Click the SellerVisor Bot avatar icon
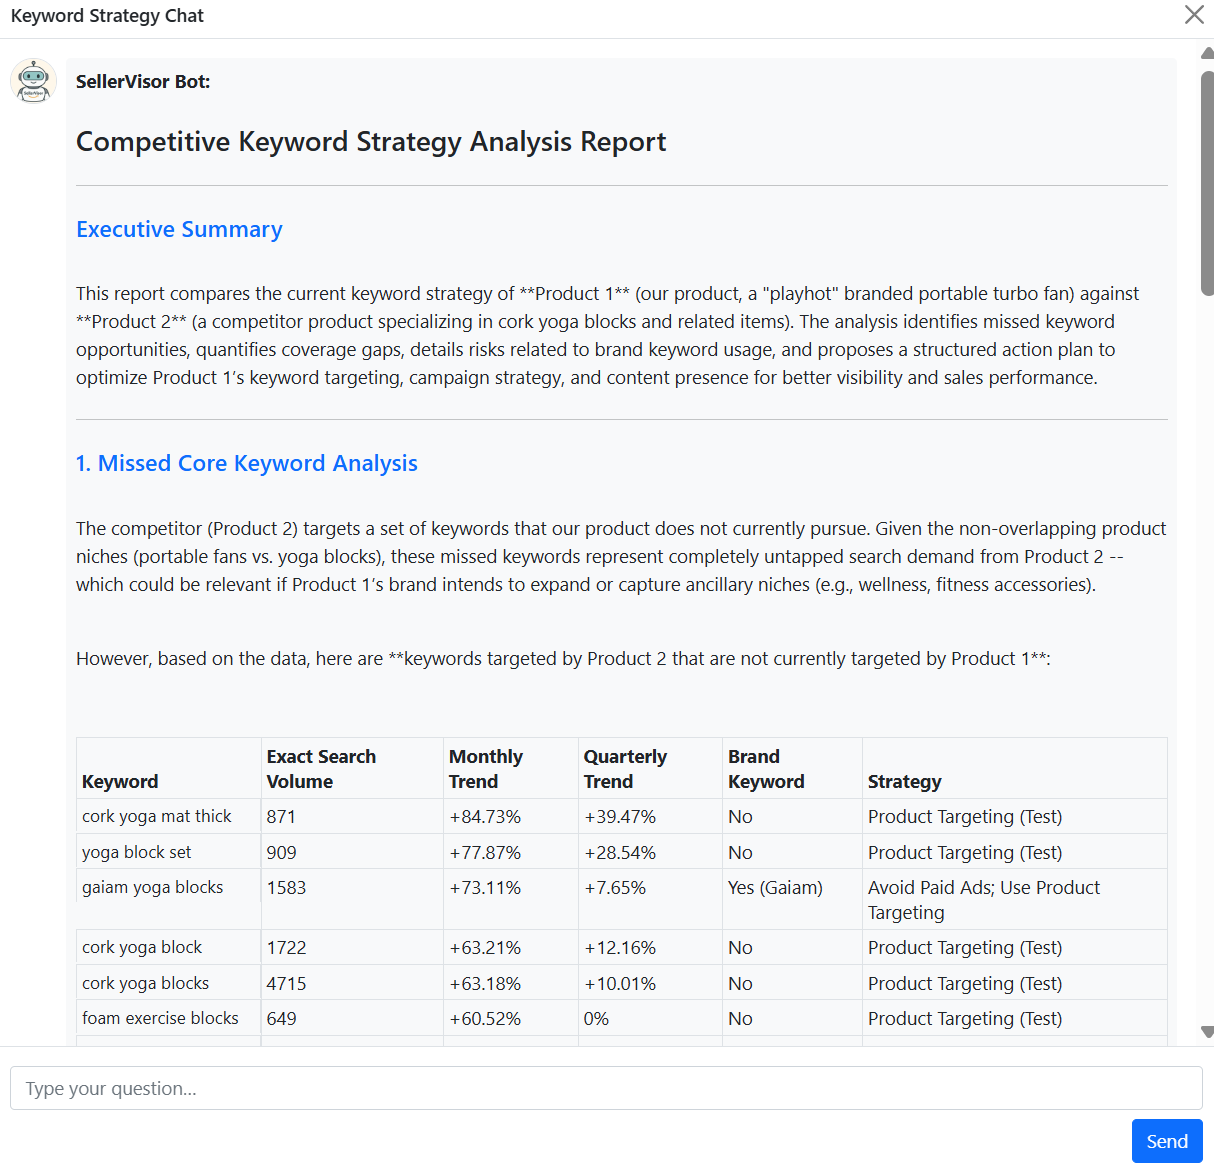 pos(33,81)
